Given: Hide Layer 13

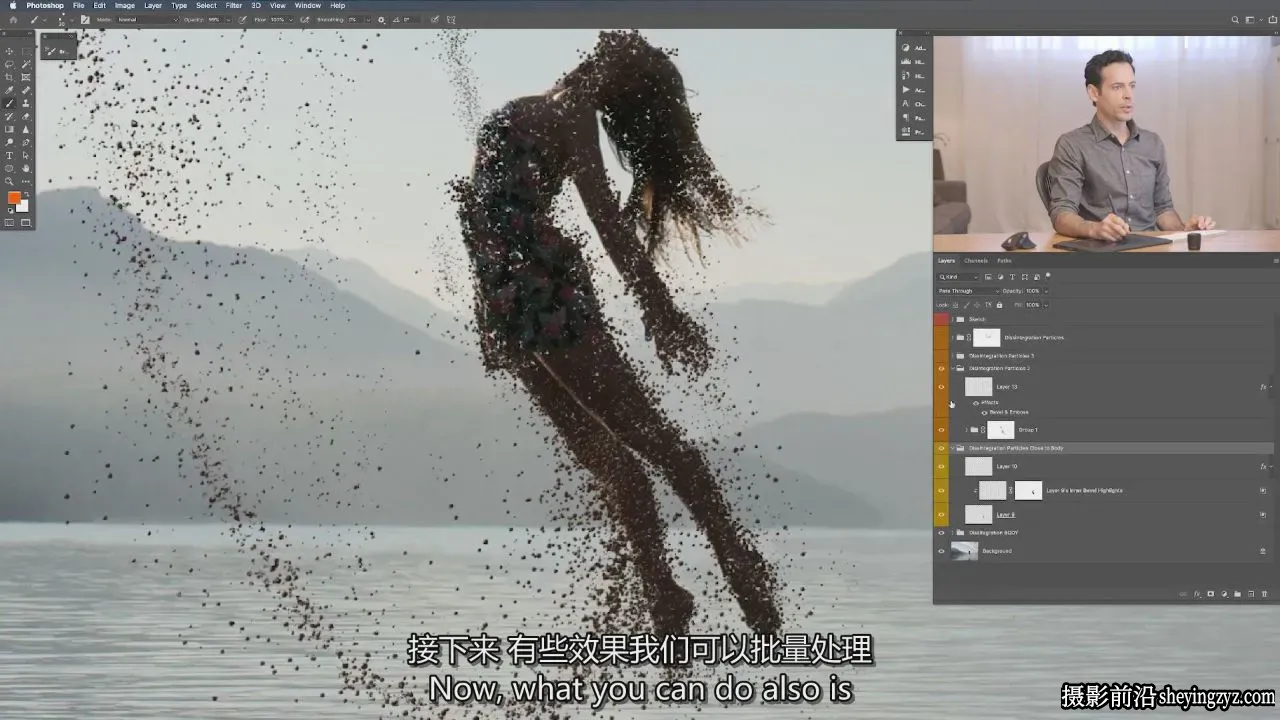Looking at the screenshot, I should tap(941, 387).
